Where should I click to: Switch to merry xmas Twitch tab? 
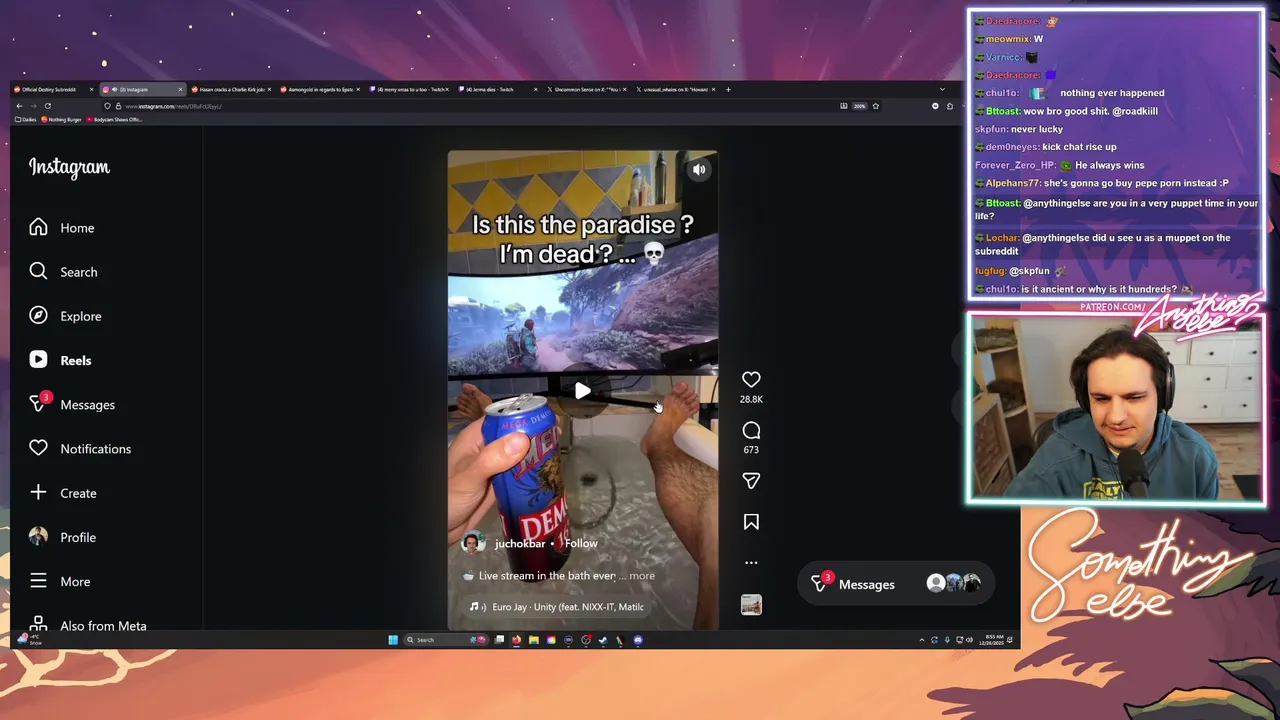coord(409,90)
